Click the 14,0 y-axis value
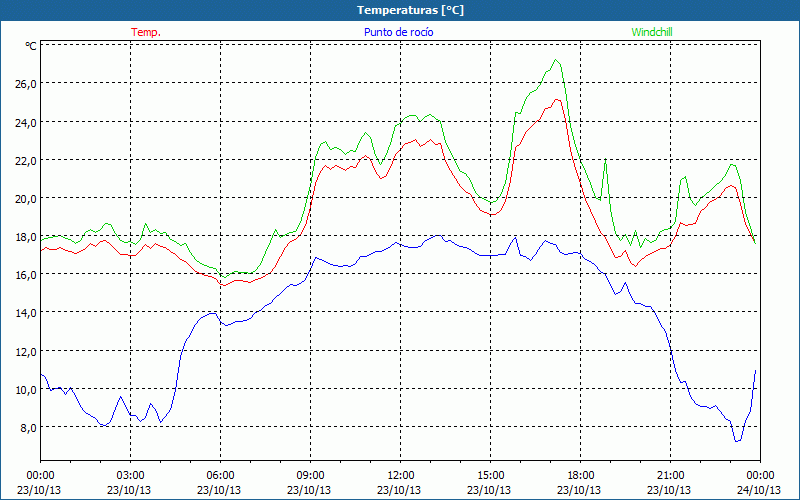The width and height of the screenshot is (800, 500). pyautogui.click(x=26, y=313)
